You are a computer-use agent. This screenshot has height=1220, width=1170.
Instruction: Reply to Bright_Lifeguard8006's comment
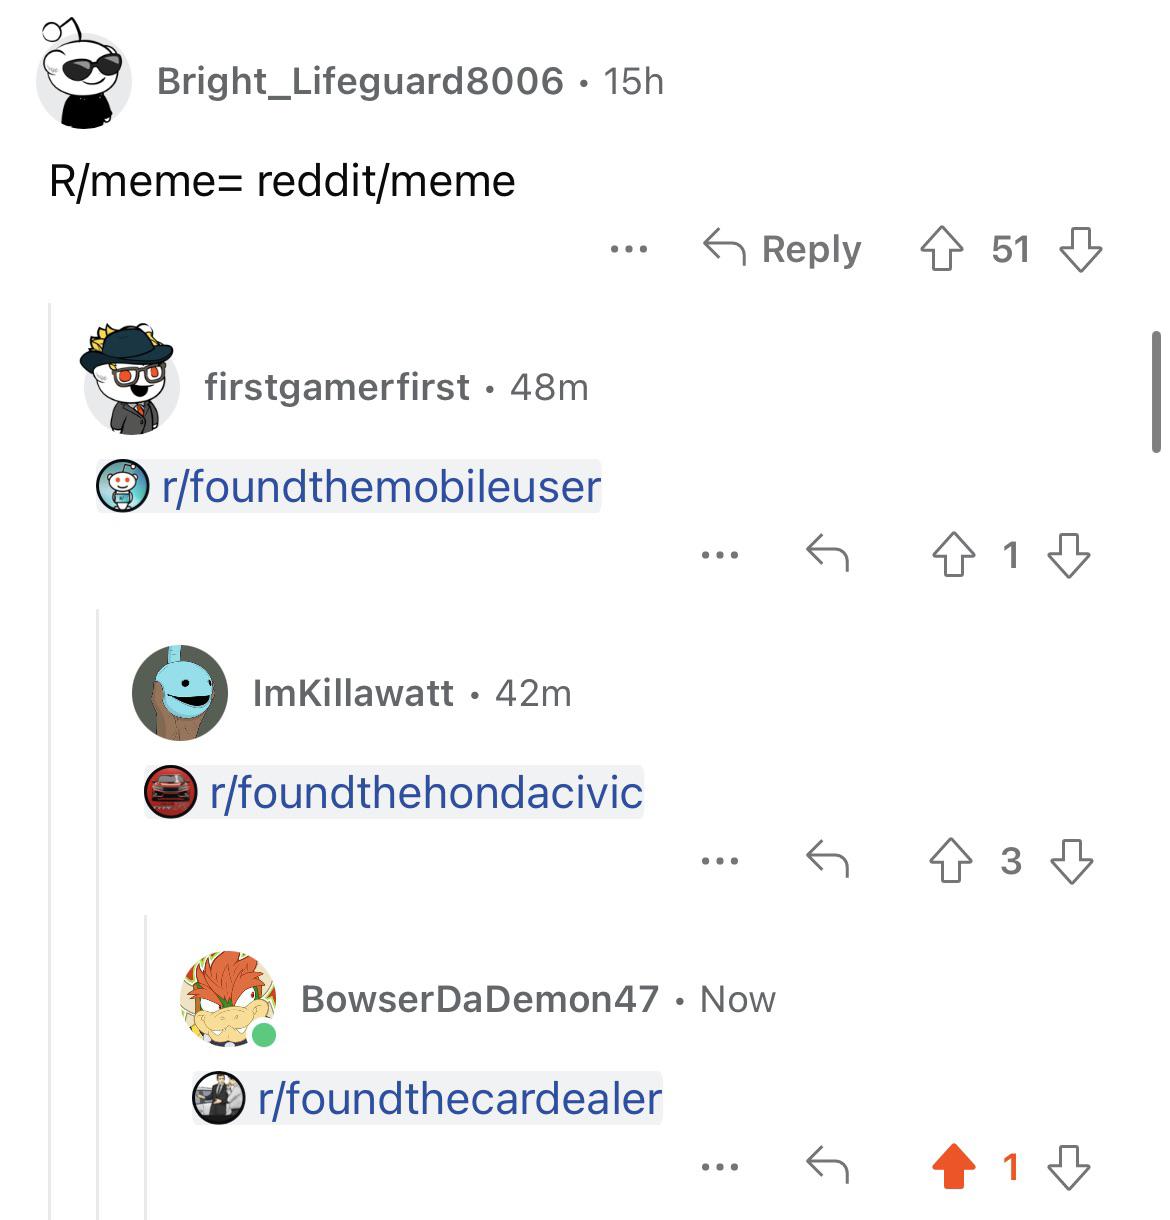click(782, 249)
